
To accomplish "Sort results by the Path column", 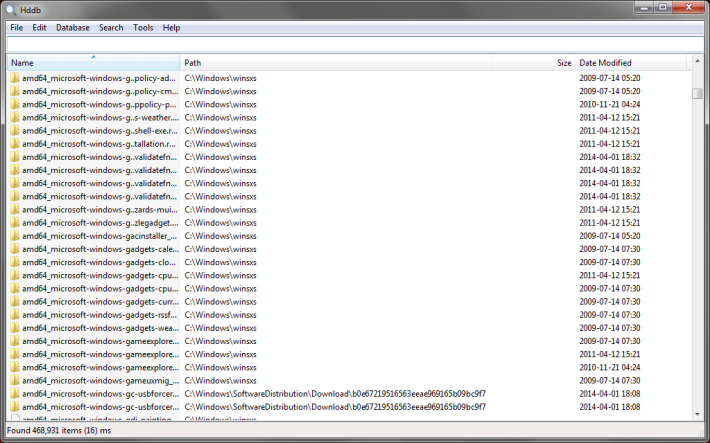I will tap(336, 63).
